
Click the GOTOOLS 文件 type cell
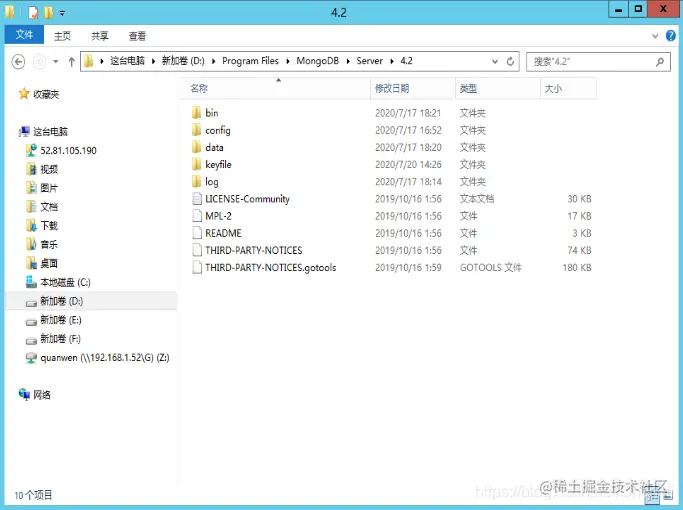[x=490, y=267]
